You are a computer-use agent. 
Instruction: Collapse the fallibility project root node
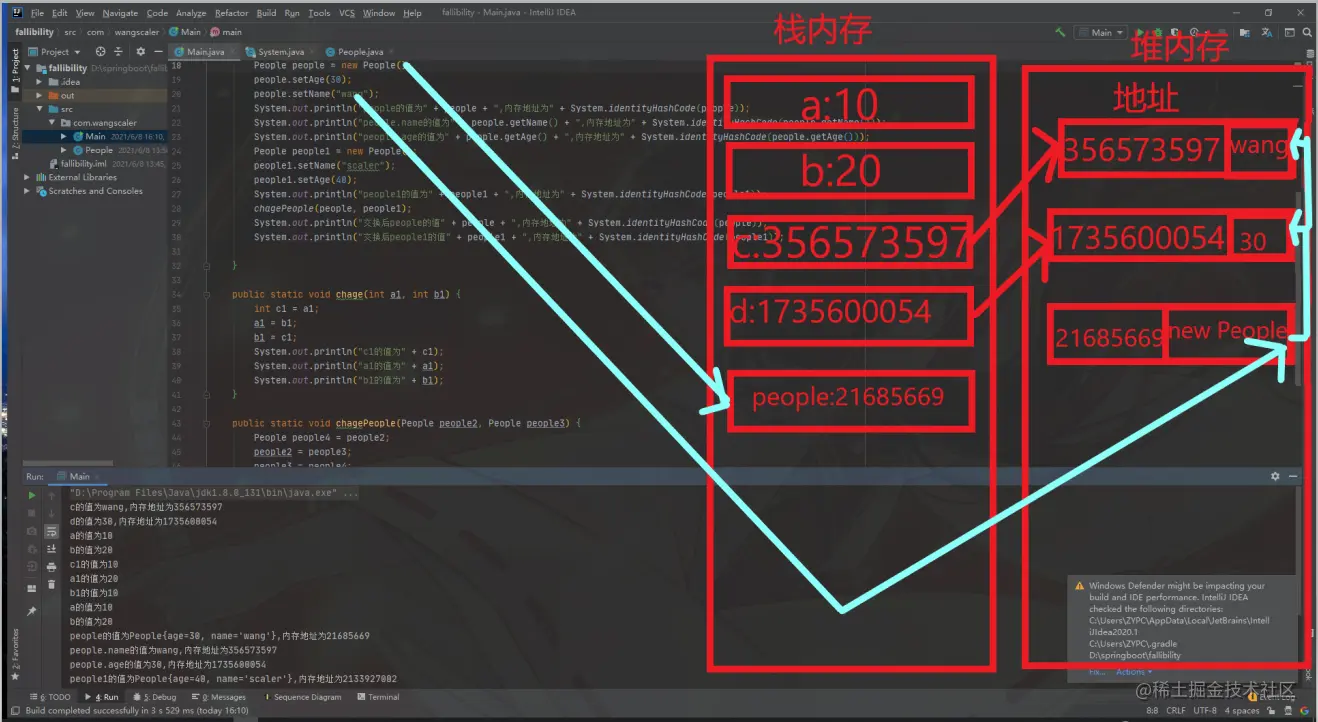coord(29,68)
